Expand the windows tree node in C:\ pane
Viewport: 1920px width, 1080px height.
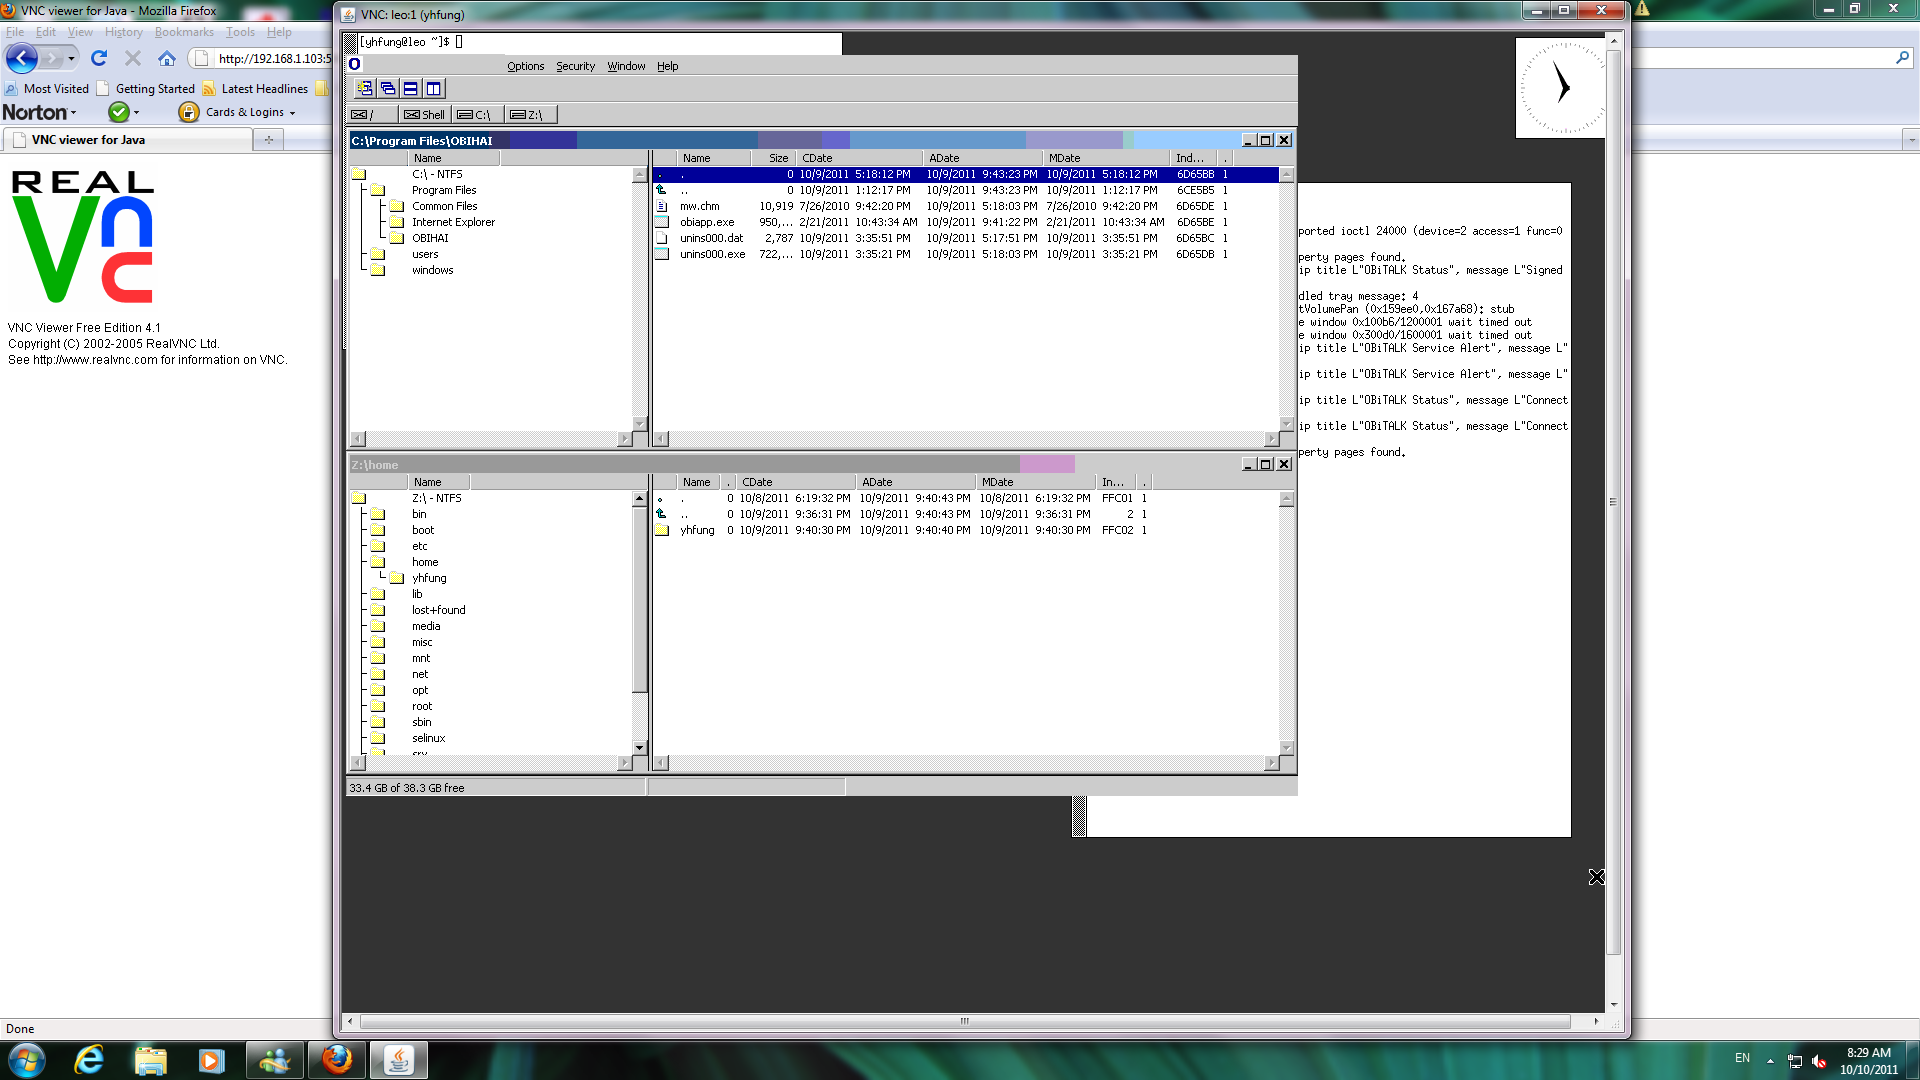(377, 270)
